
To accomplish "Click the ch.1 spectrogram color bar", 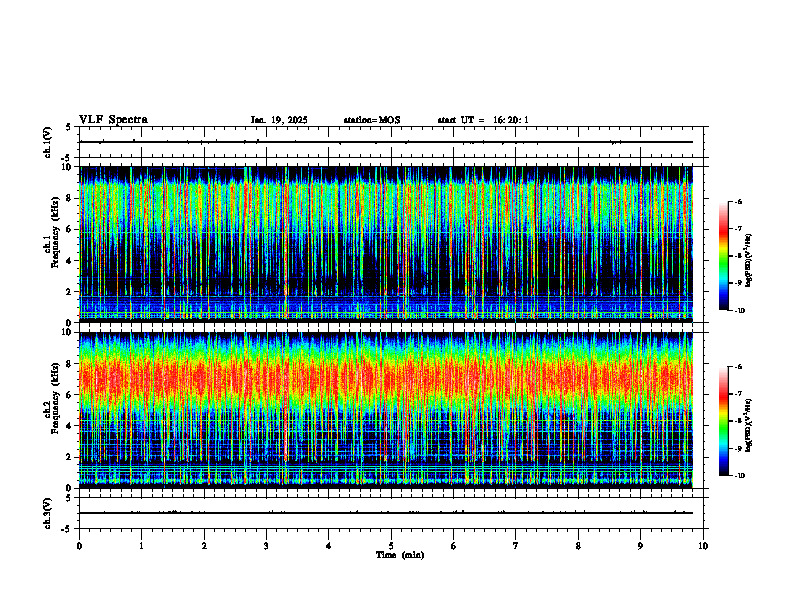I will point(724,256).
